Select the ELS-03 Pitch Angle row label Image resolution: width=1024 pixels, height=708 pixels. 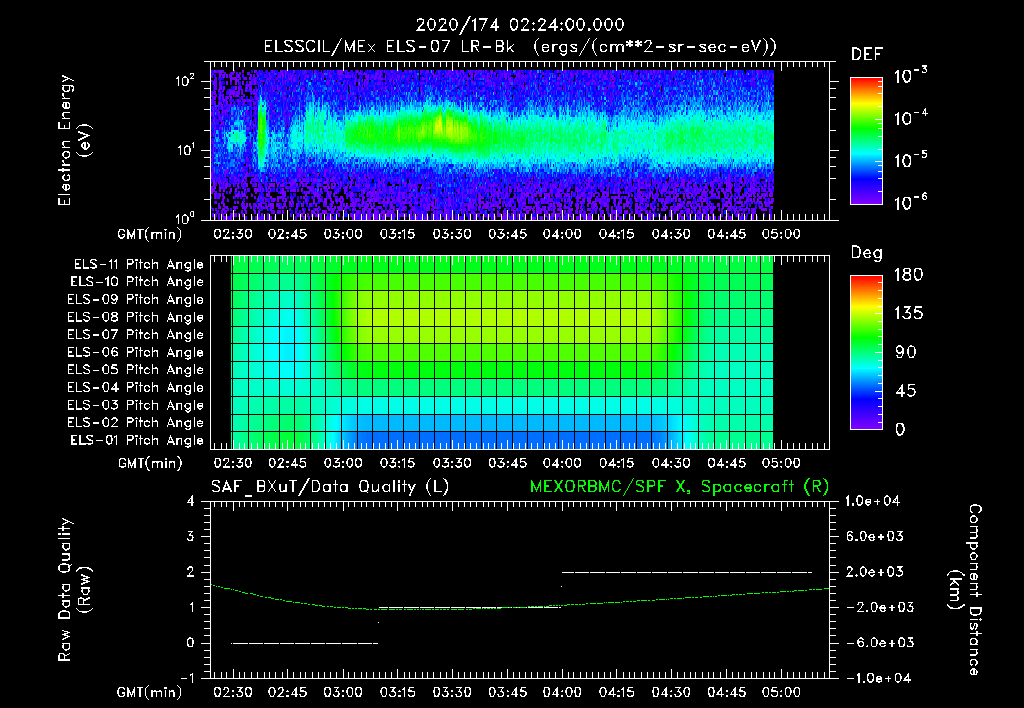(x=136, y=405)
